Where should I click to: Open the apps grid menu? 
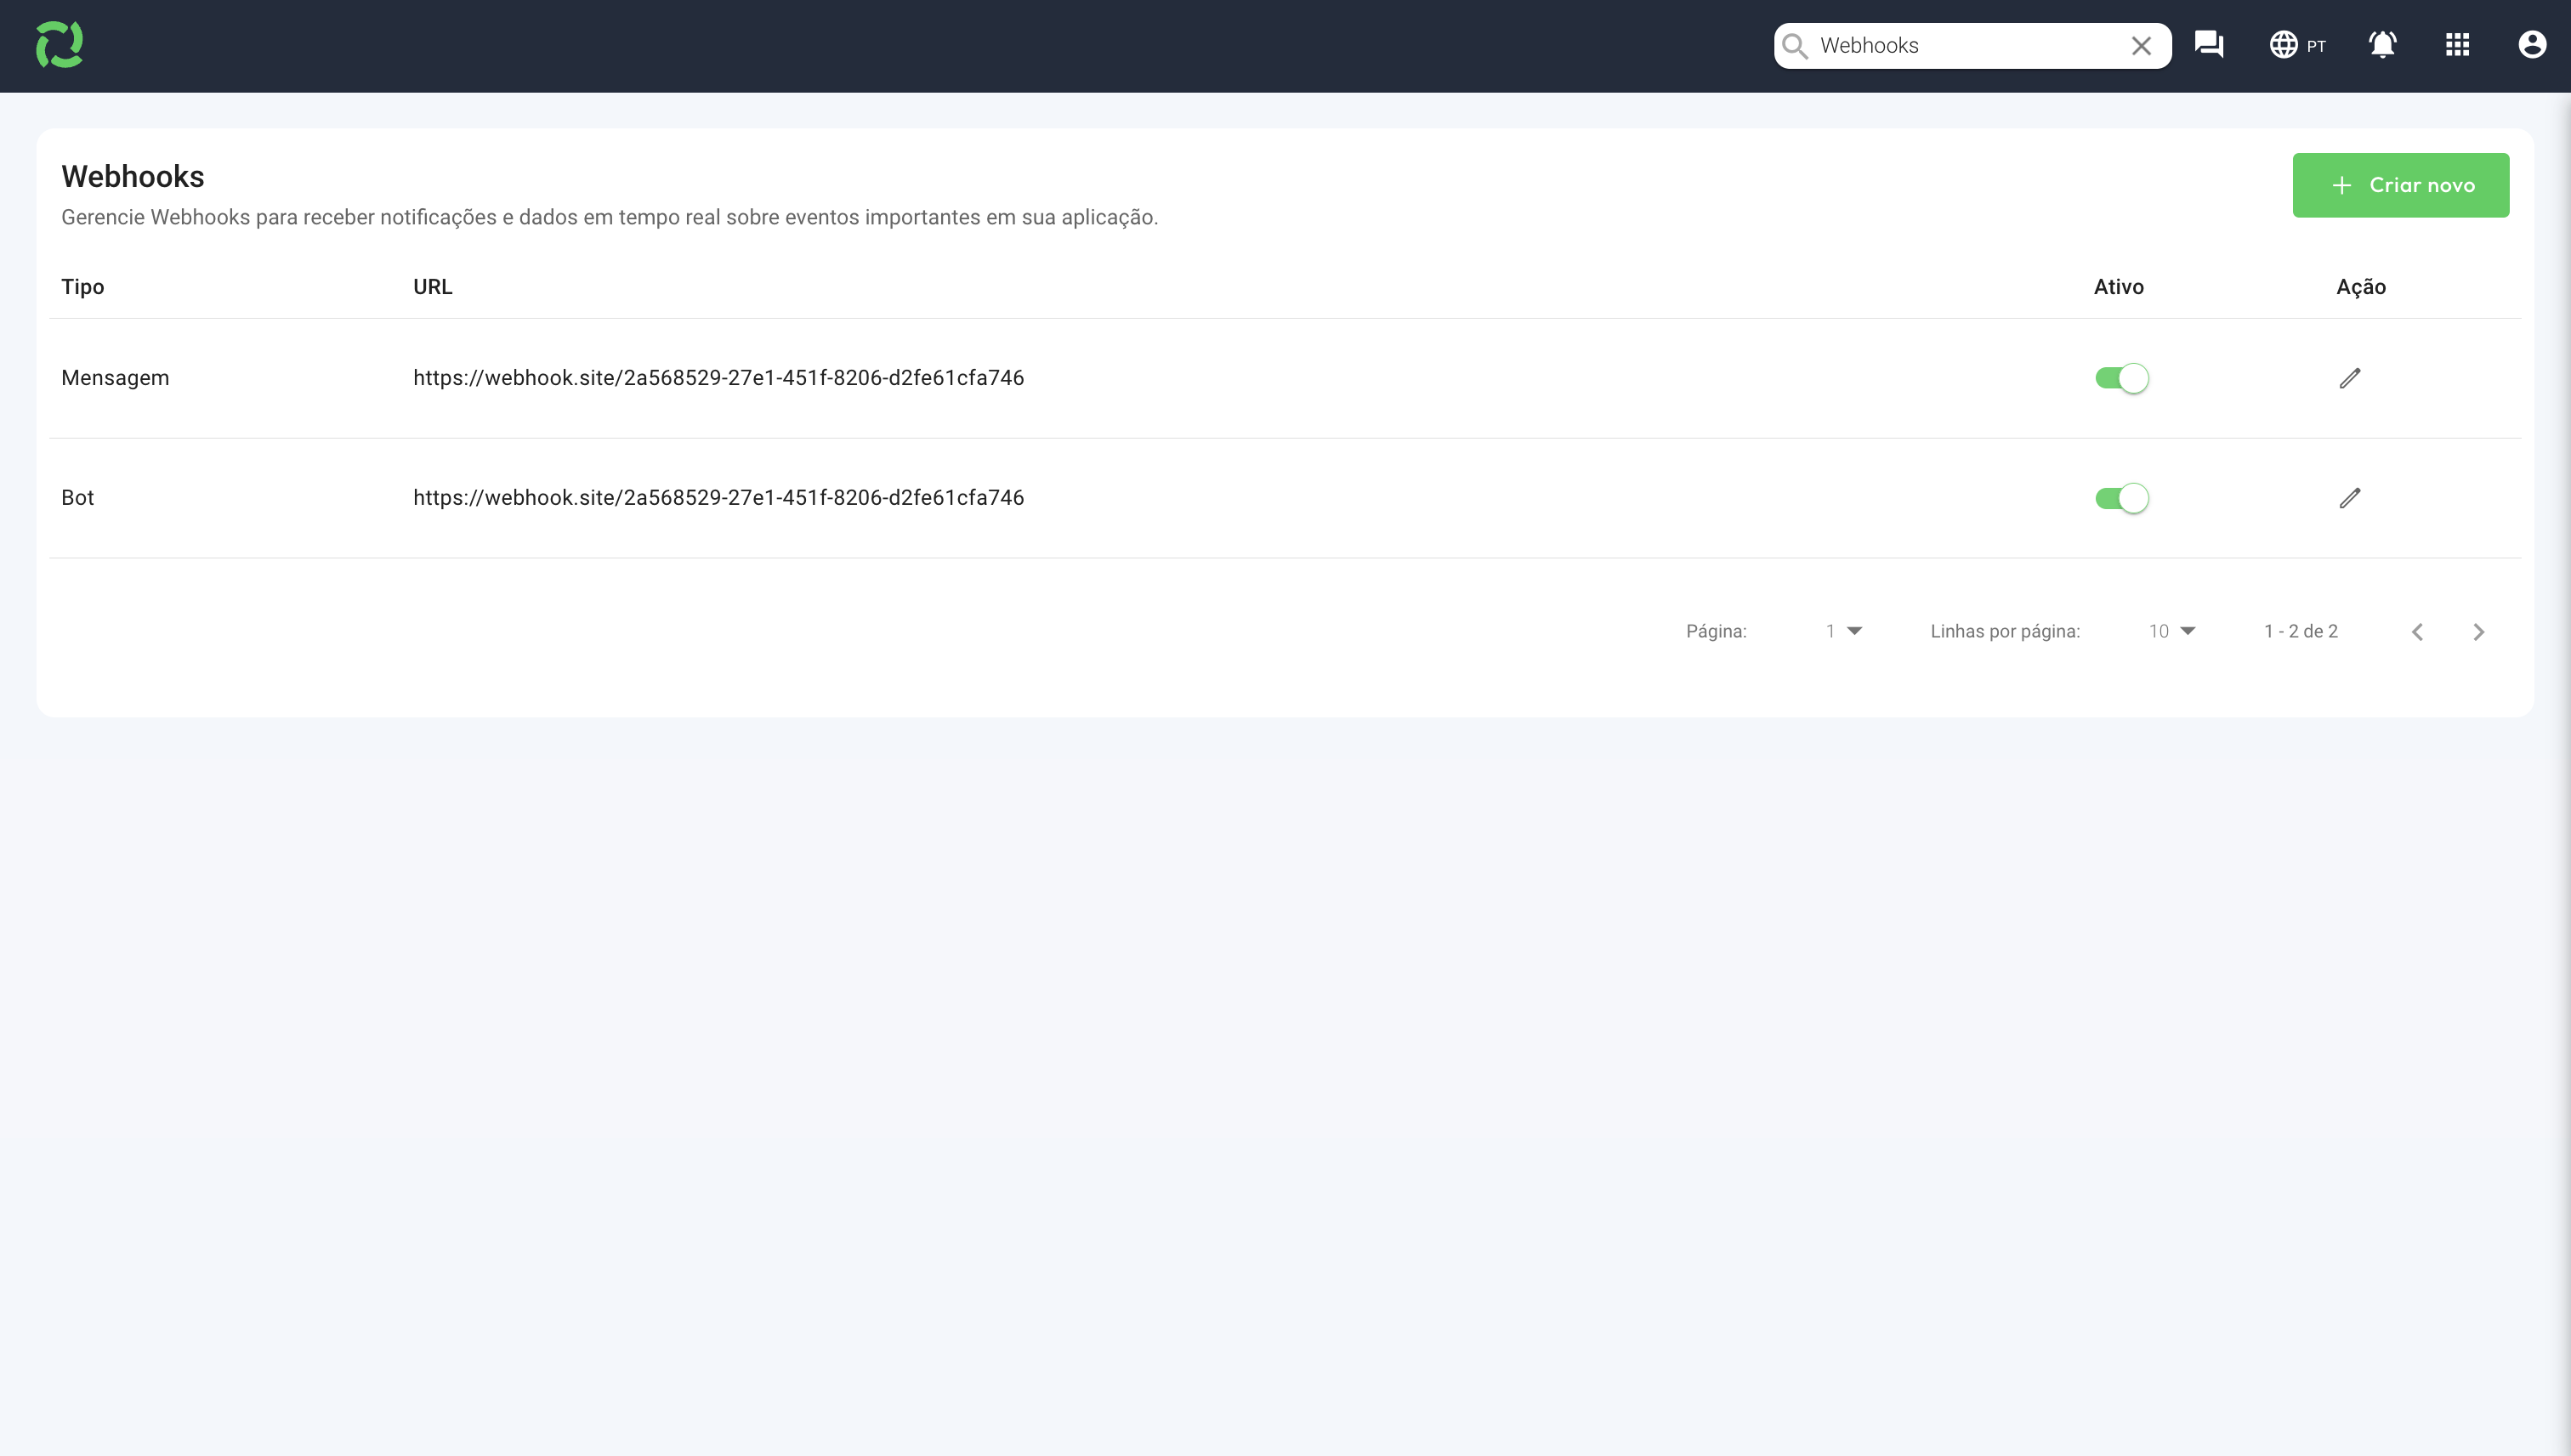[2458, 45]
